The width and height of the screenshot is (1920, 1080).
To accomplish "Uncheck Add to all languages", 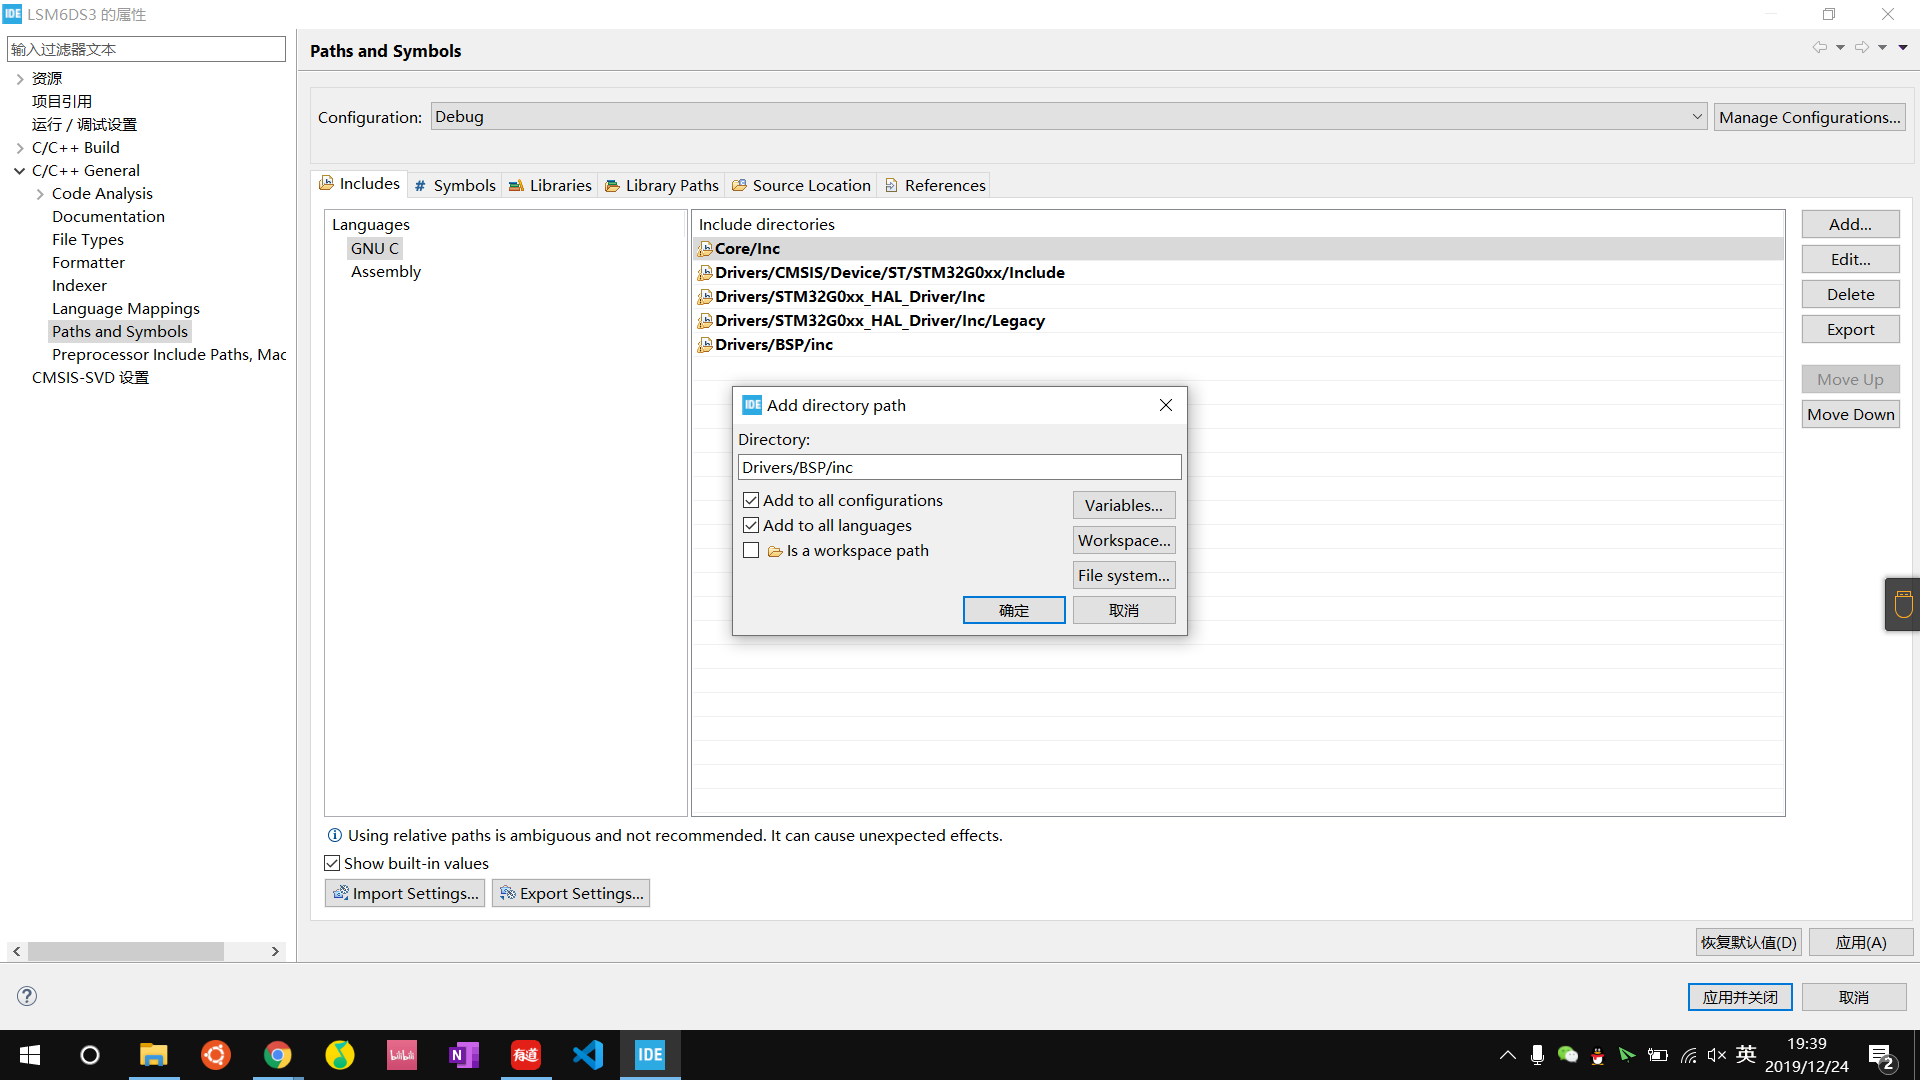I will click(x=751, y=525).
